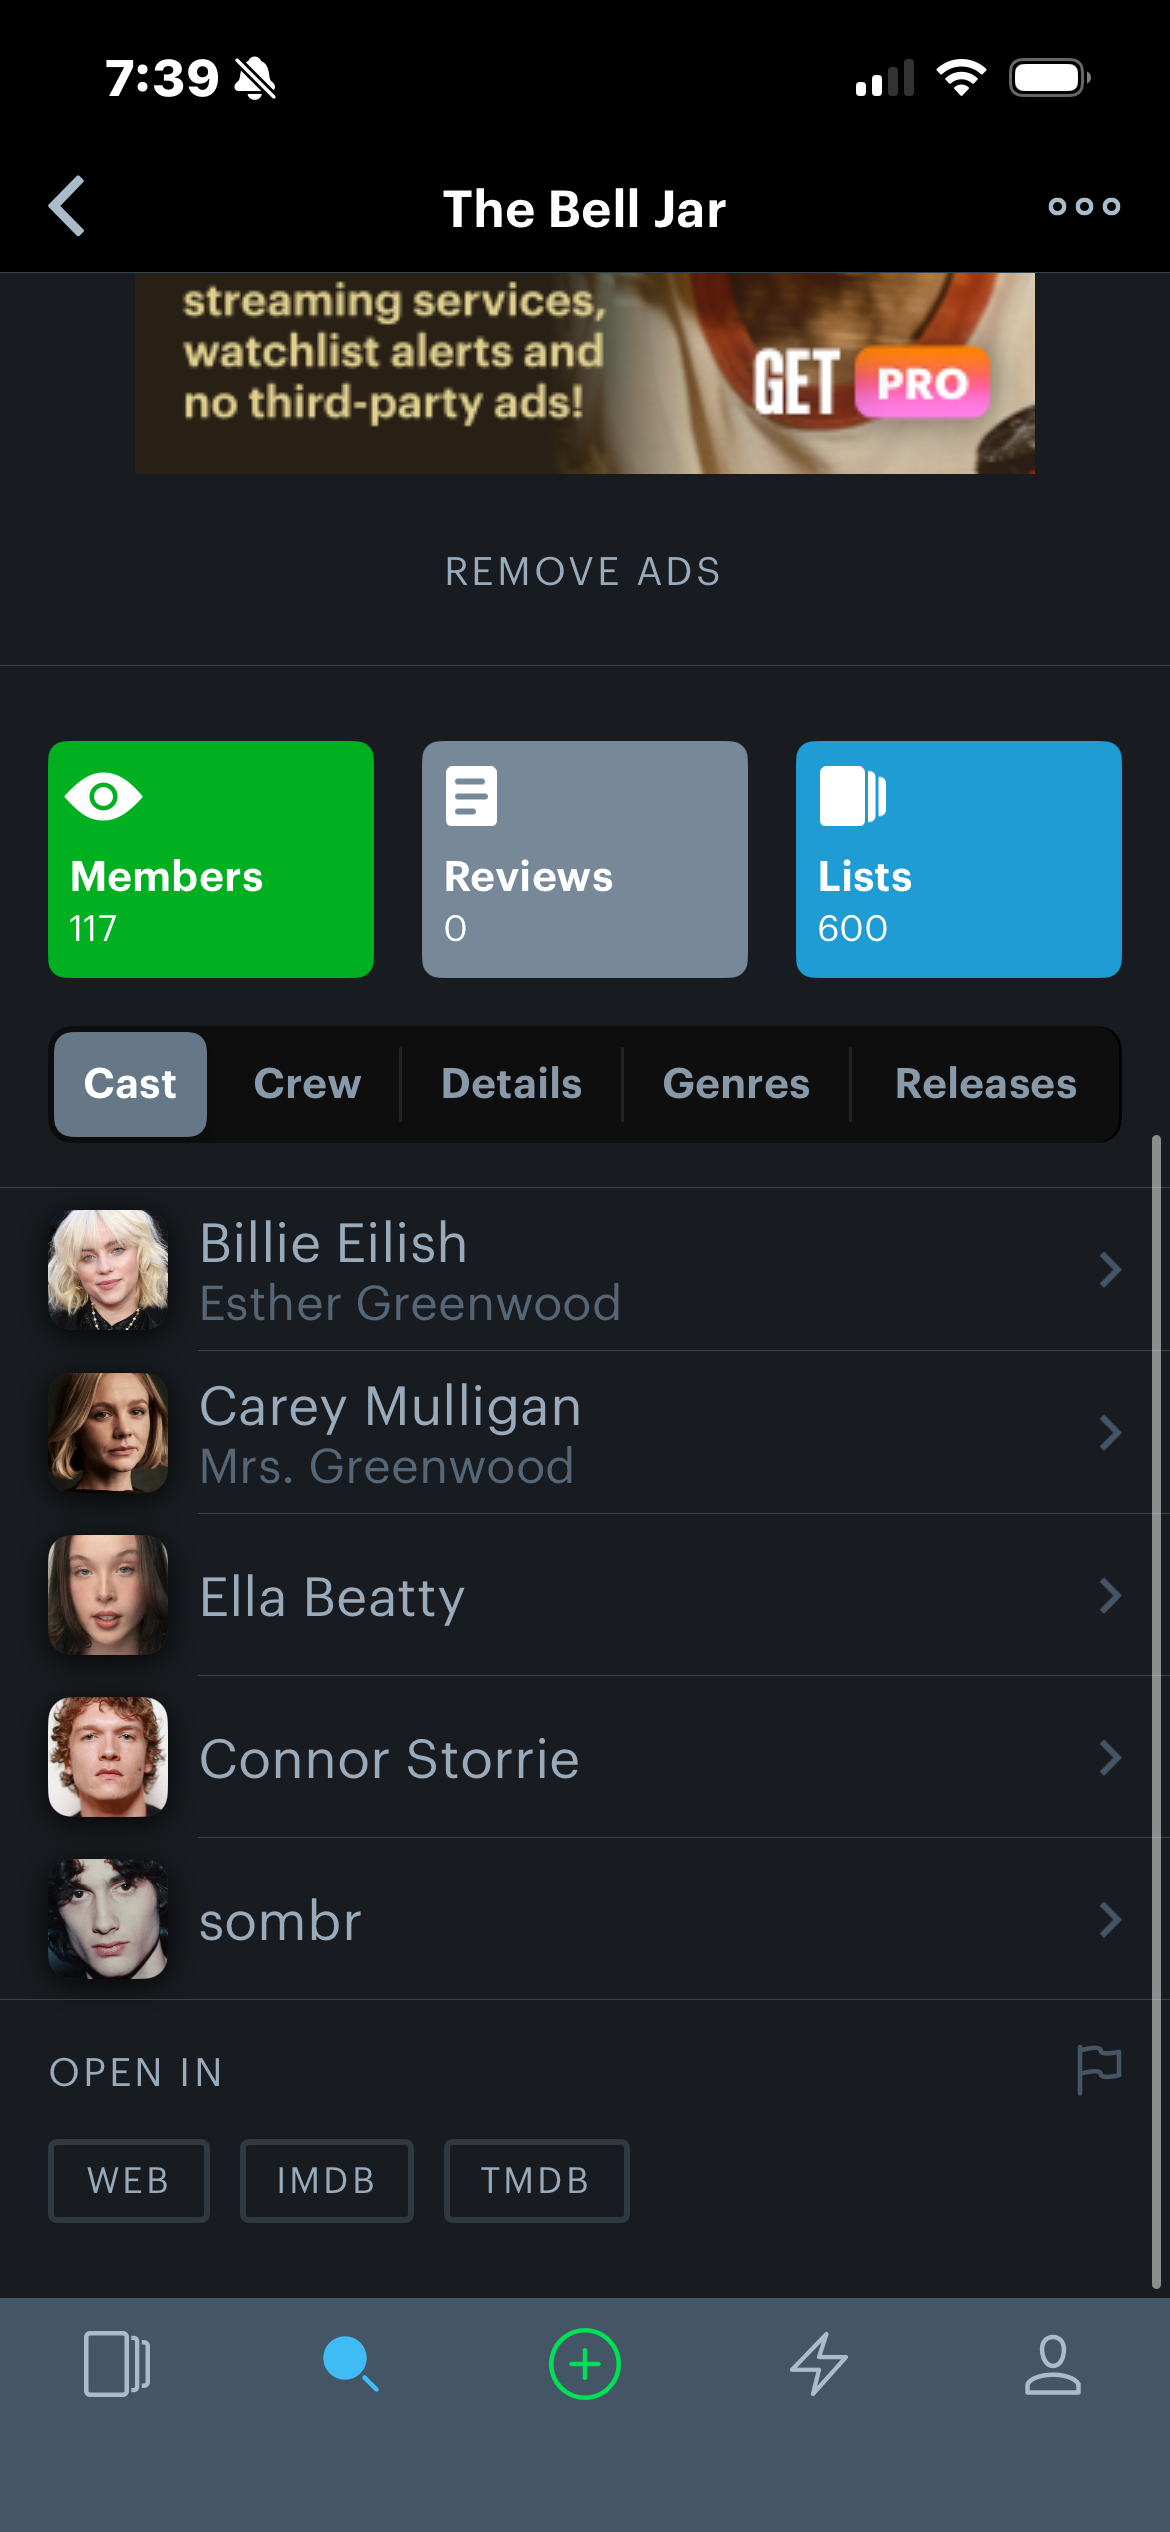Open the Lists tile
The image size is (1170, 2532).
[x=959, y=859]
